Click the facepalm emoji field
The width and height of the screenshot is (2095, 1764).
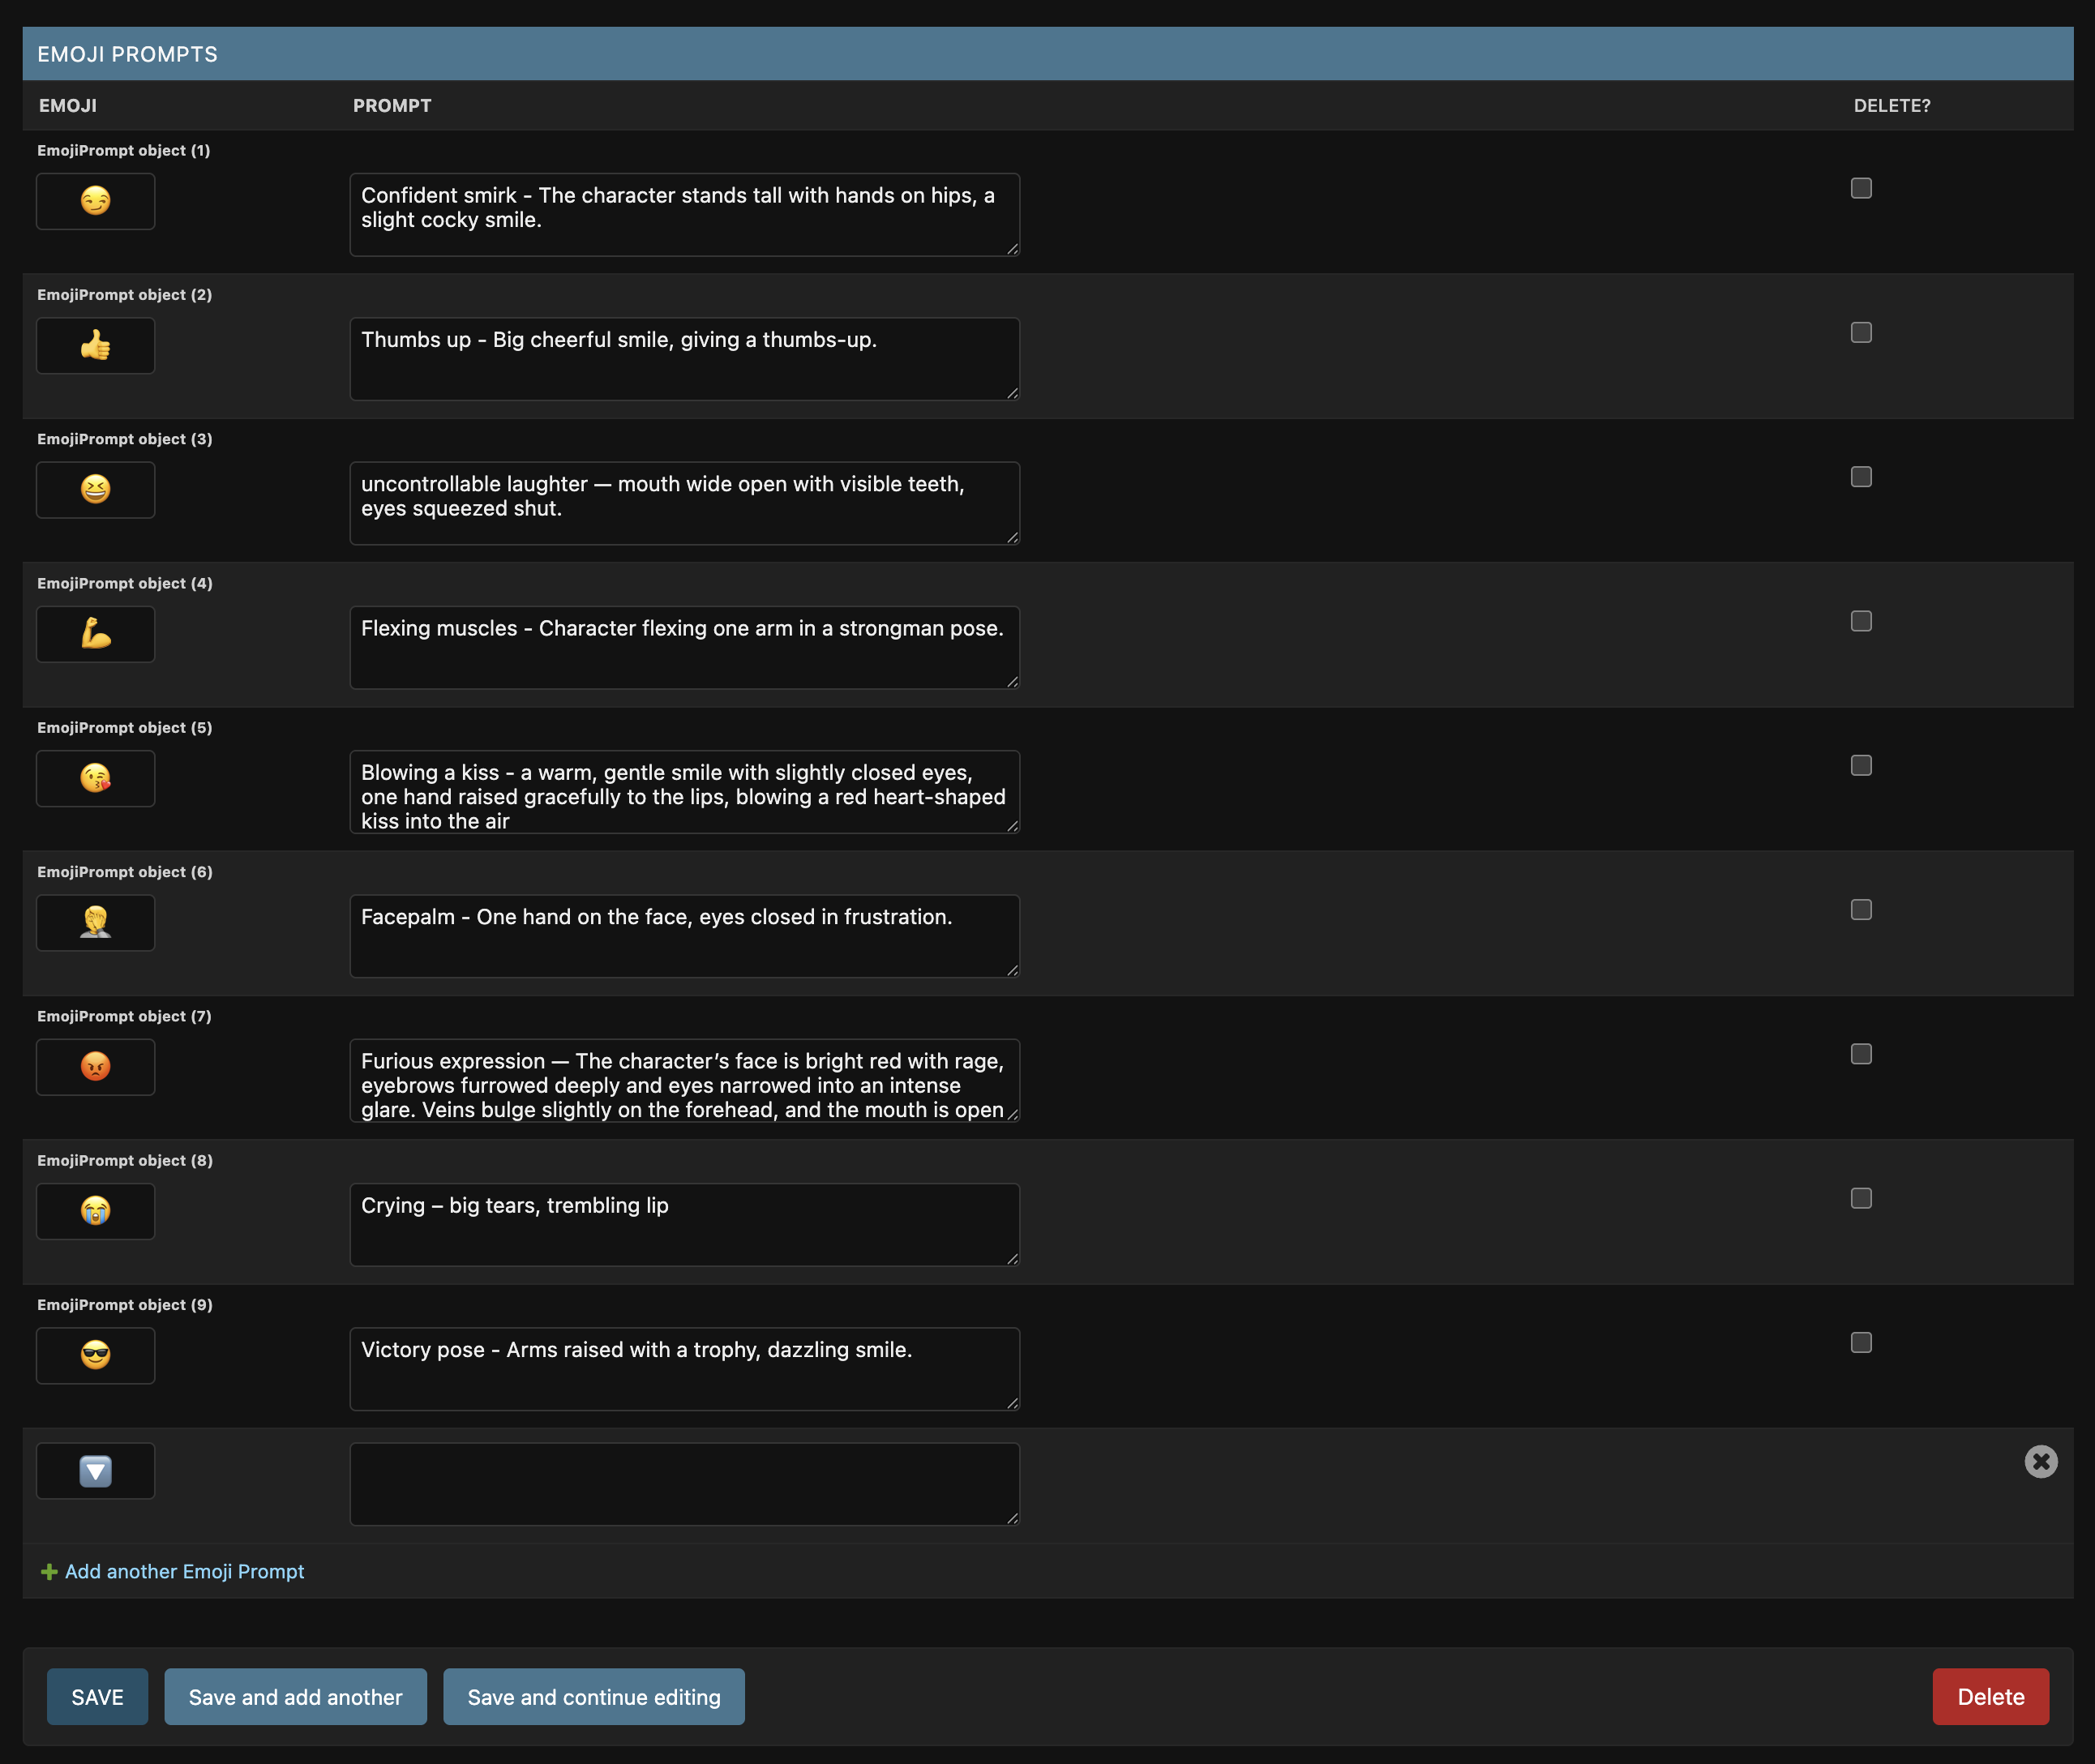coord(95,922)
